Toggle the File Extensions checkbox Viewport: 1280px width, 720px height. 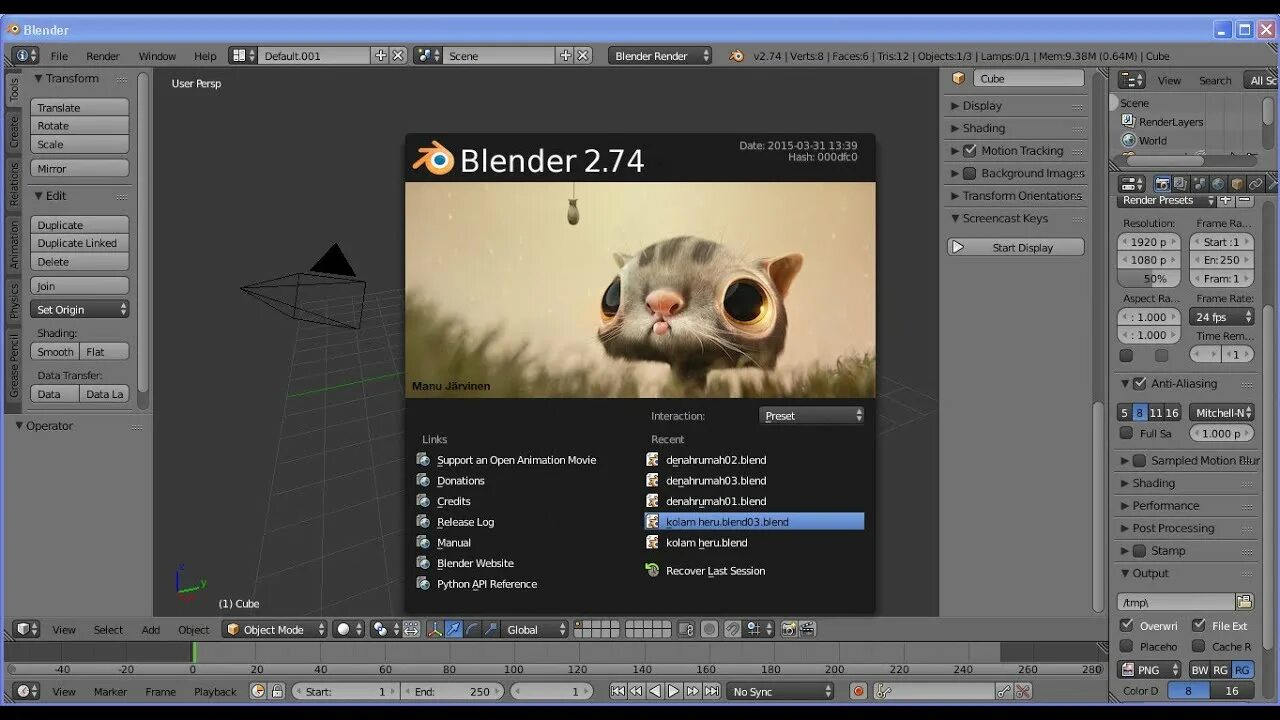pyautogui.click(x=1198, y=625)
